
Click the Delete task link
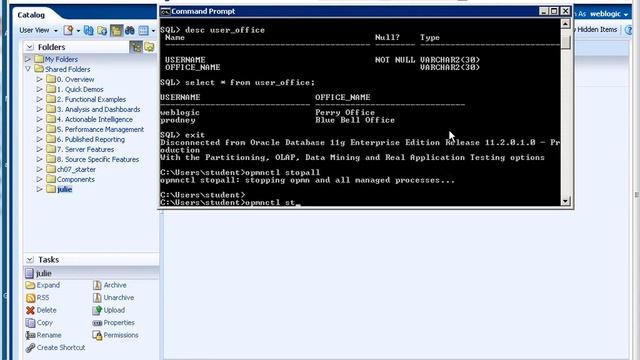pos(47,310)
